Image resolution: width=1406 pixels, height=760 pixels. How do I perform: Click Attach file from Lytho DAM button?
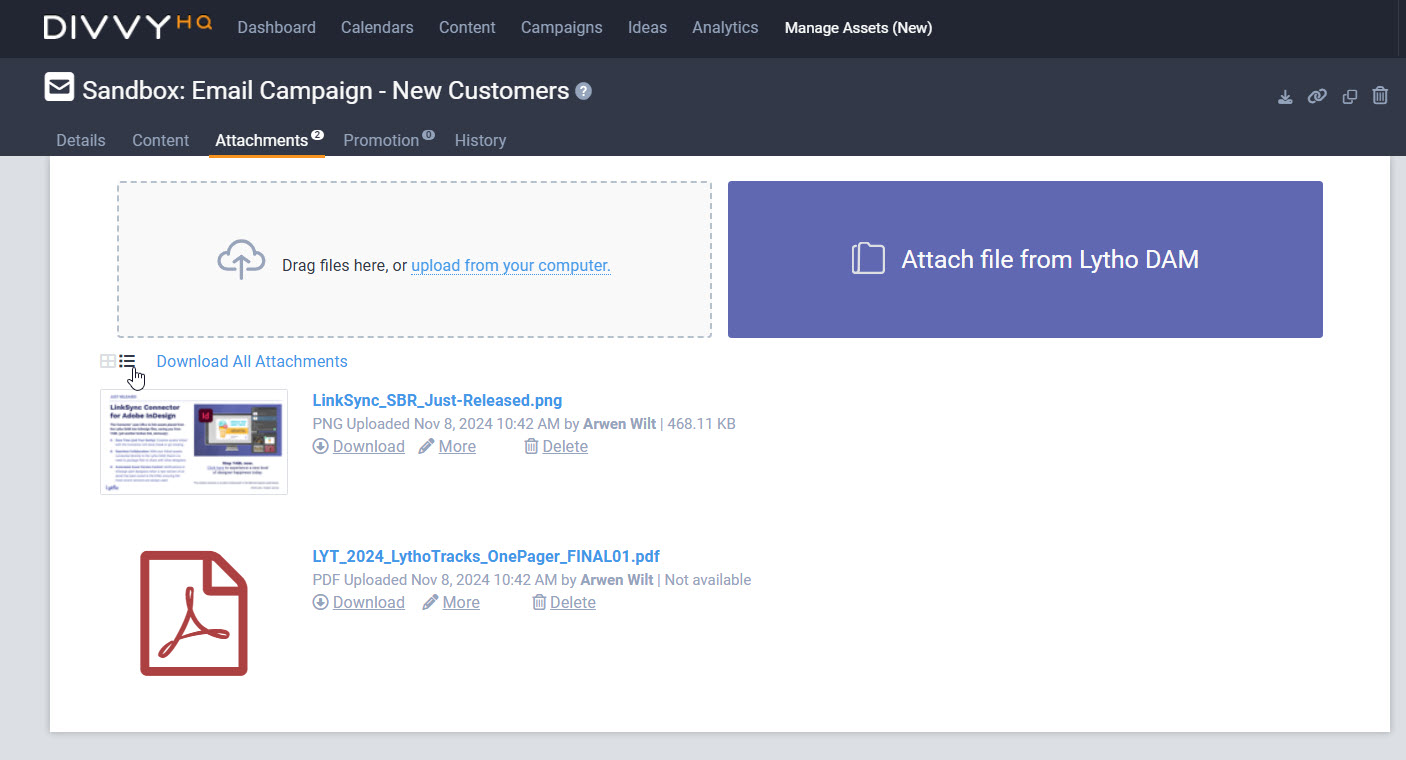(x=1025, y=259)
